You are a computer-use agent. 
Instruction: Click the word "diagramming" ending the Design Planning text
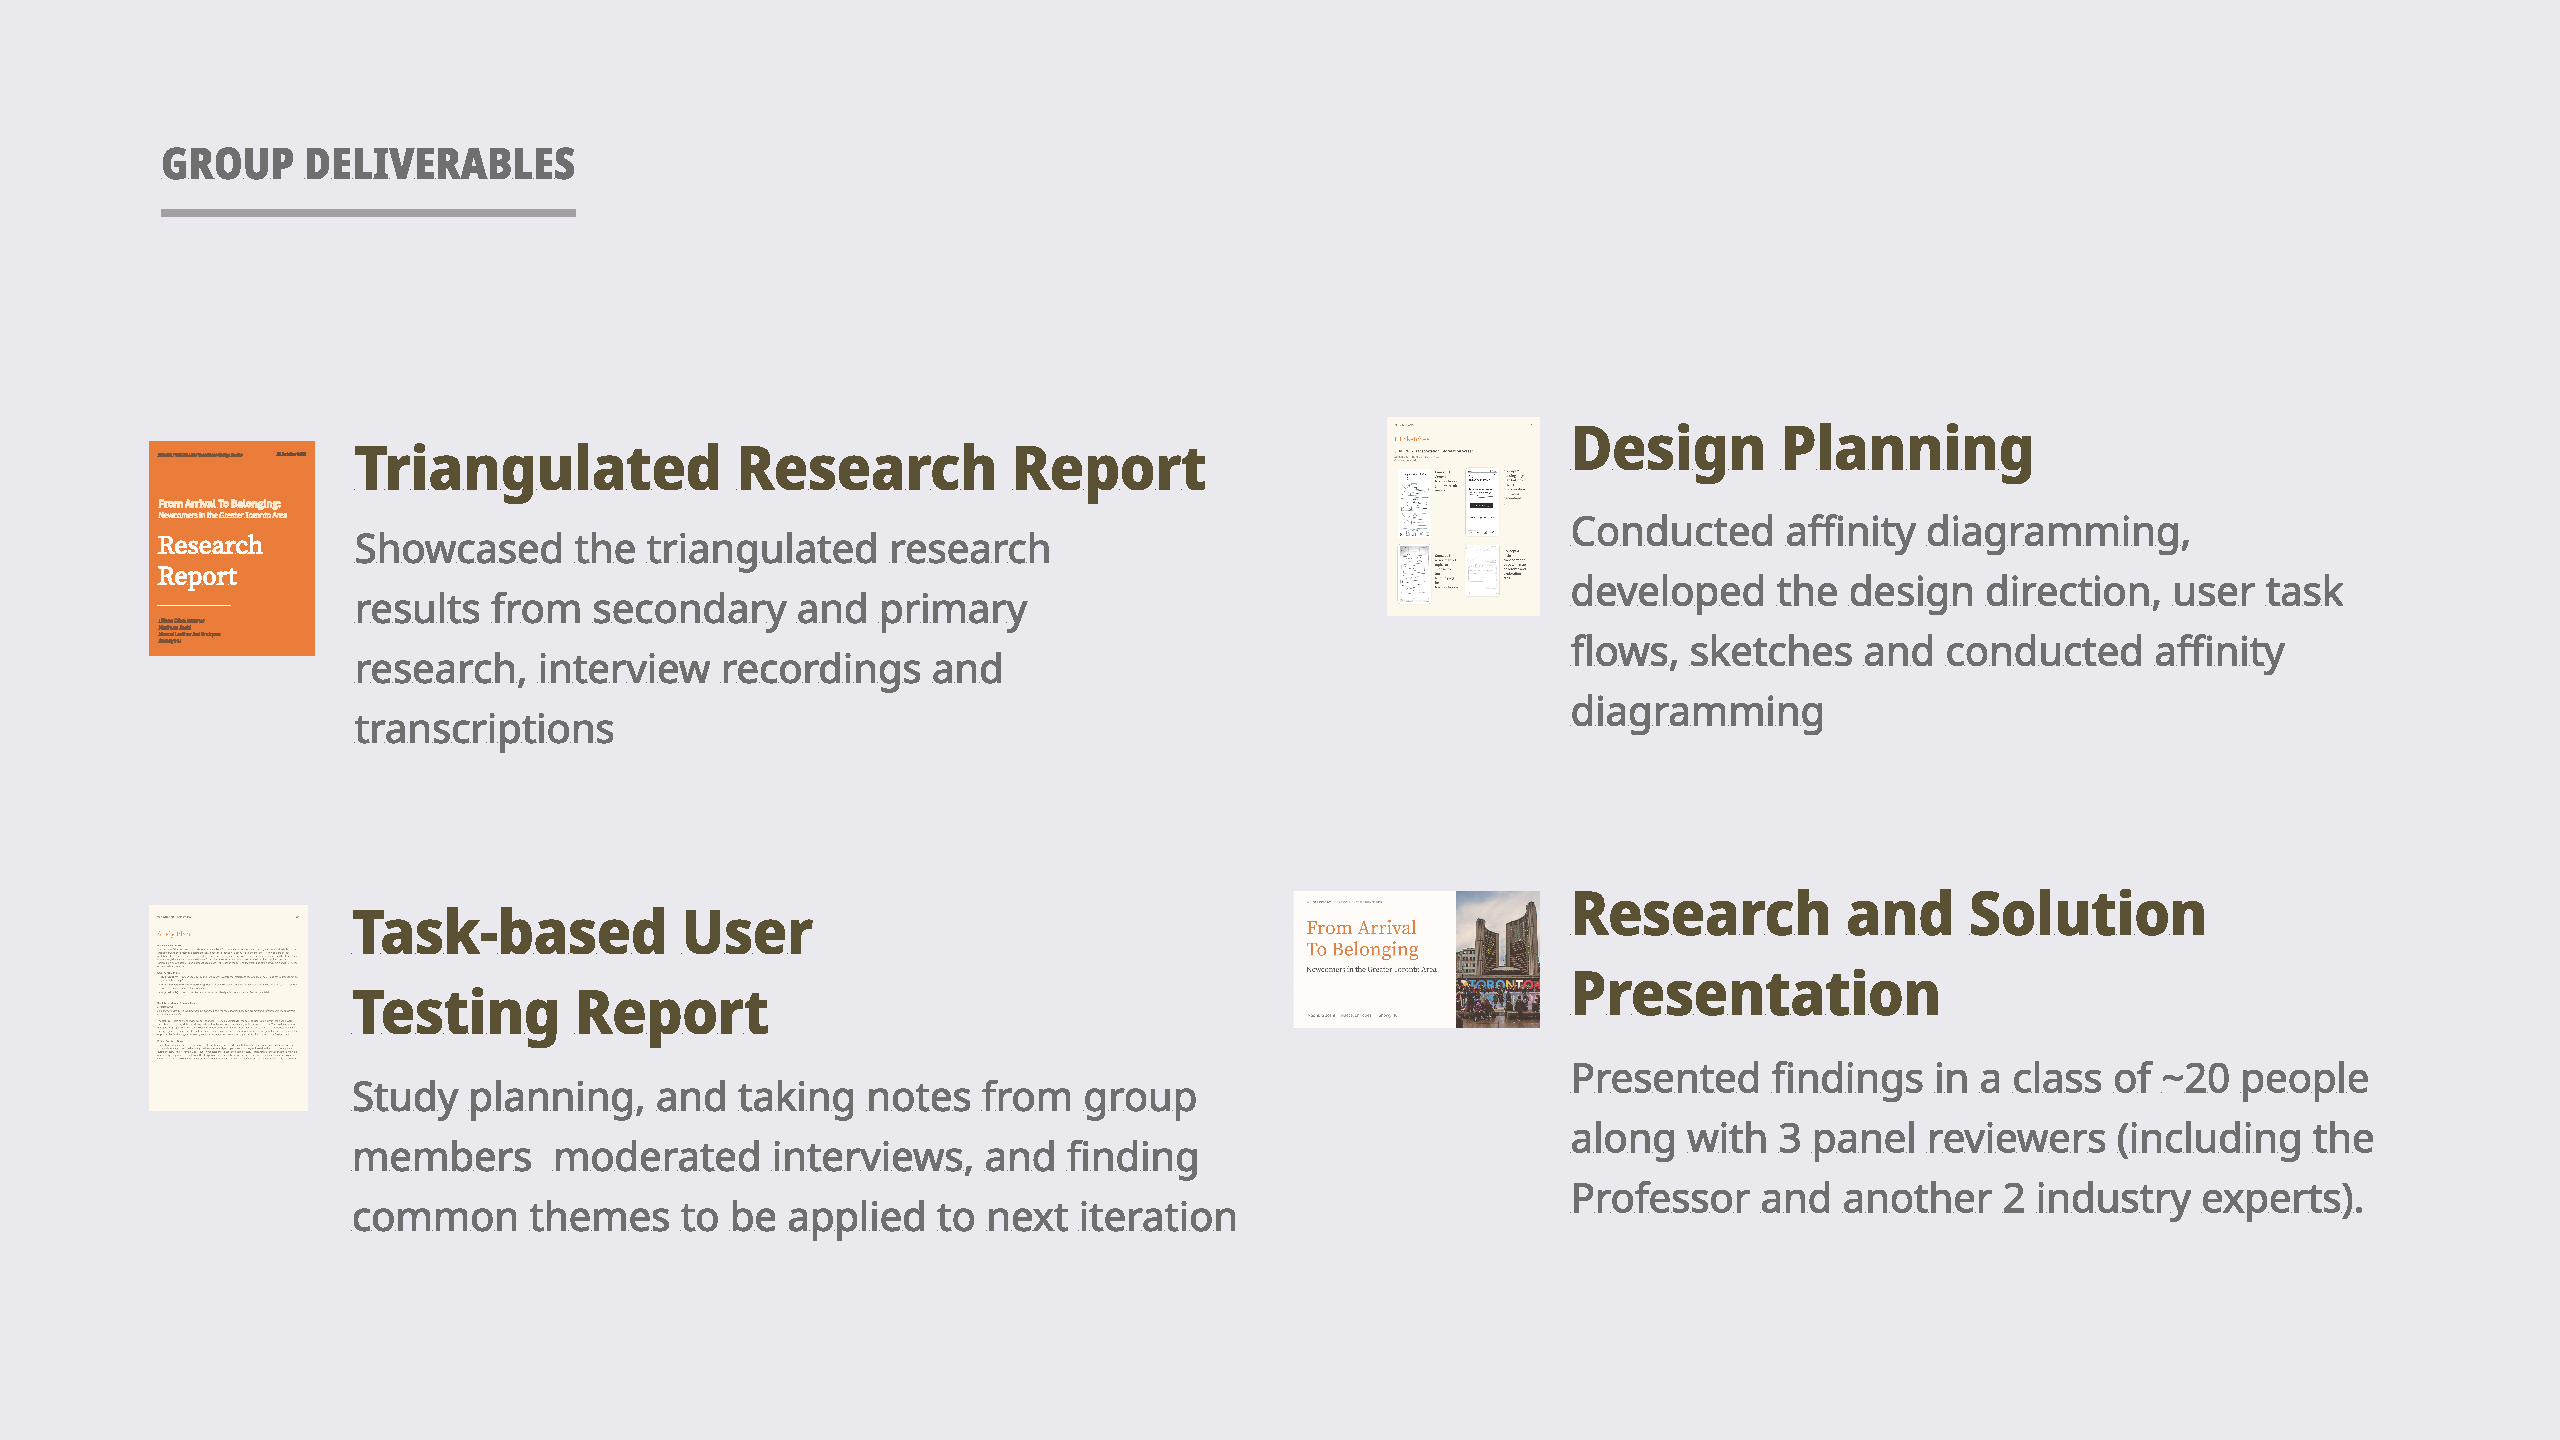tap(1697, 712)
